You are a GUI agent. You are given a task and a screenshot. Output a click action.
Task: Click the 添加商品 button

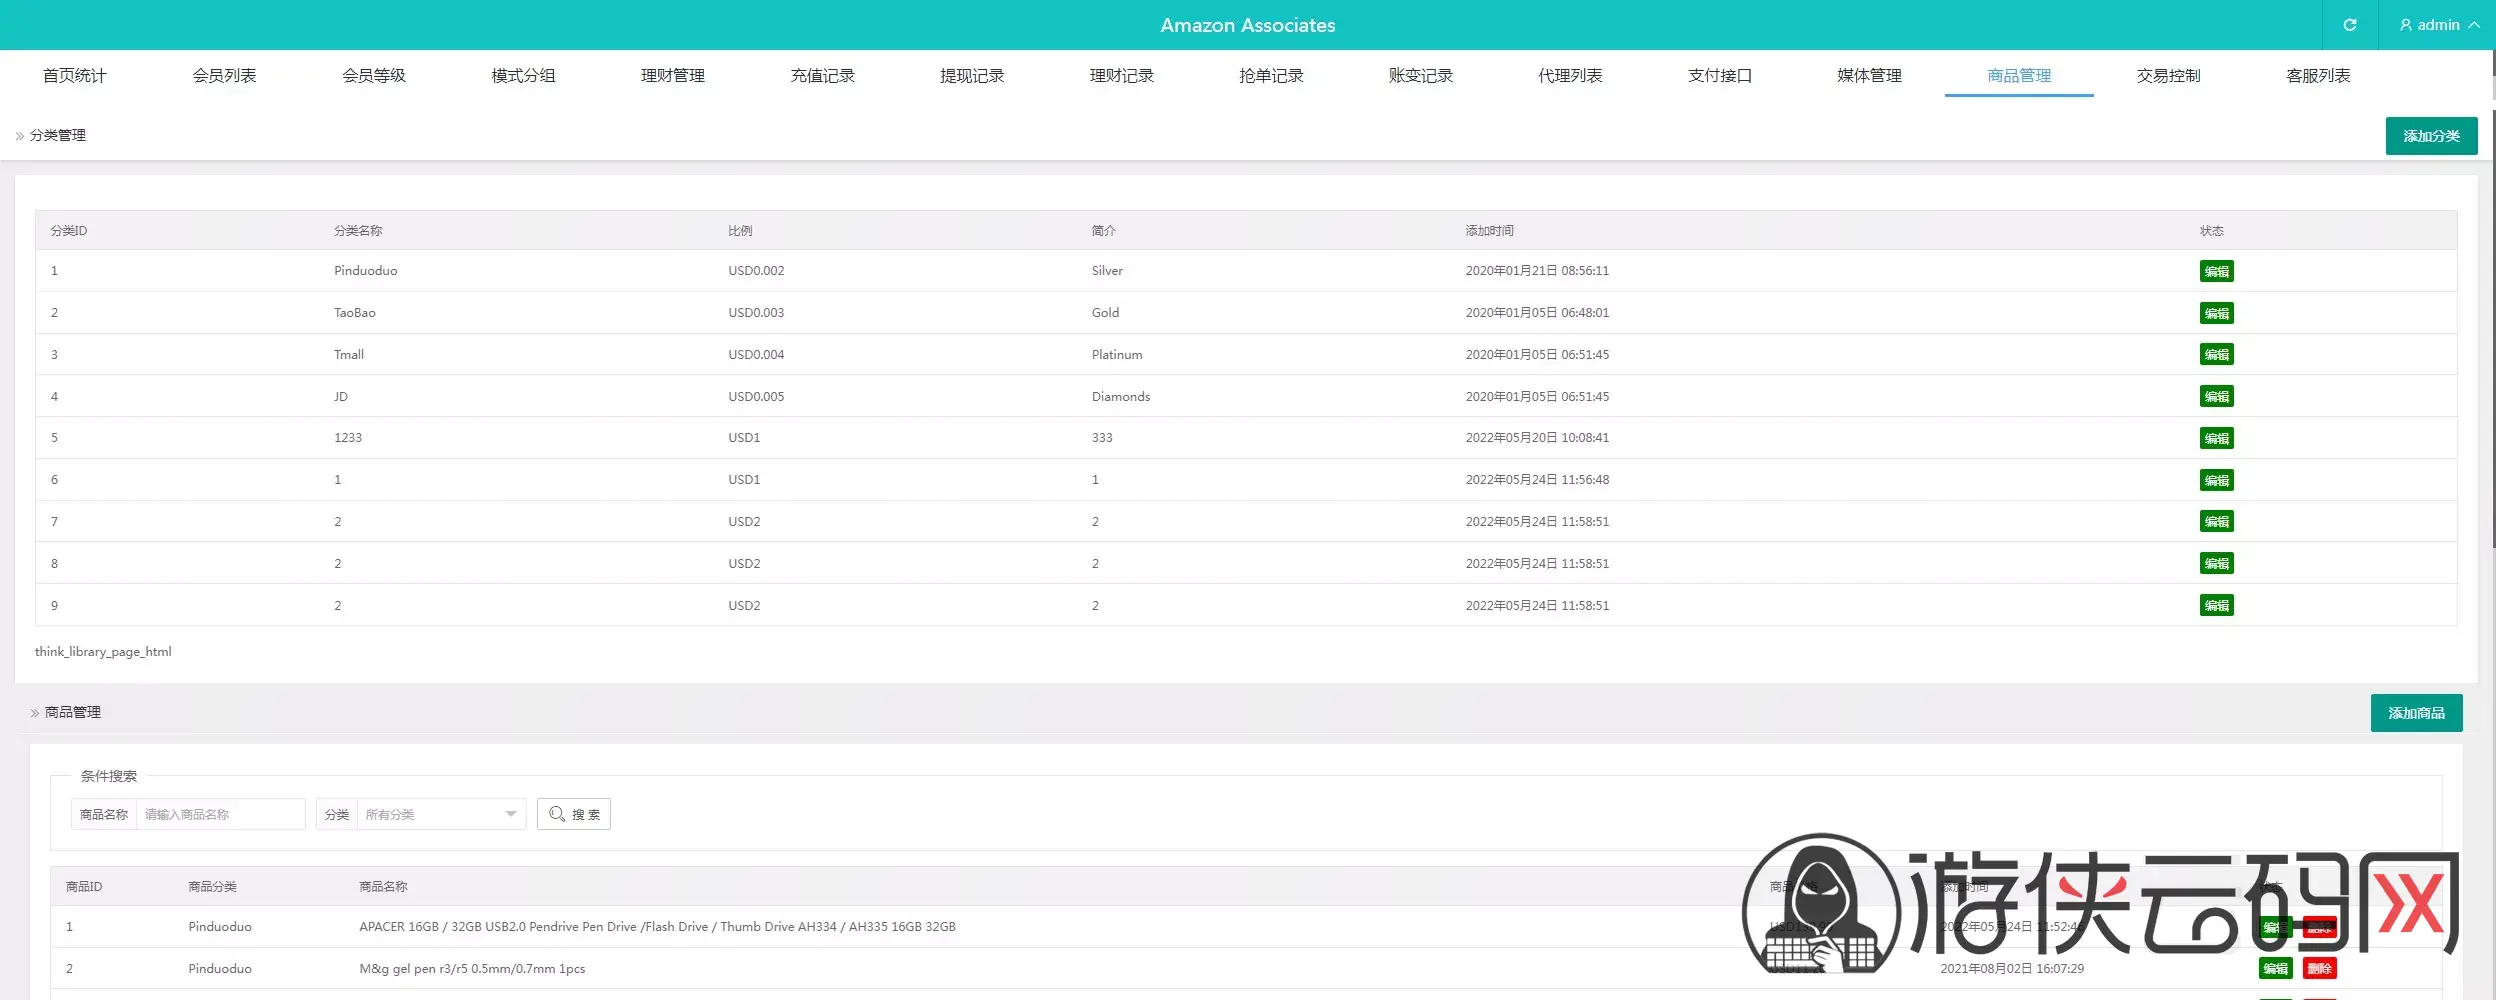coord(2416,713)
